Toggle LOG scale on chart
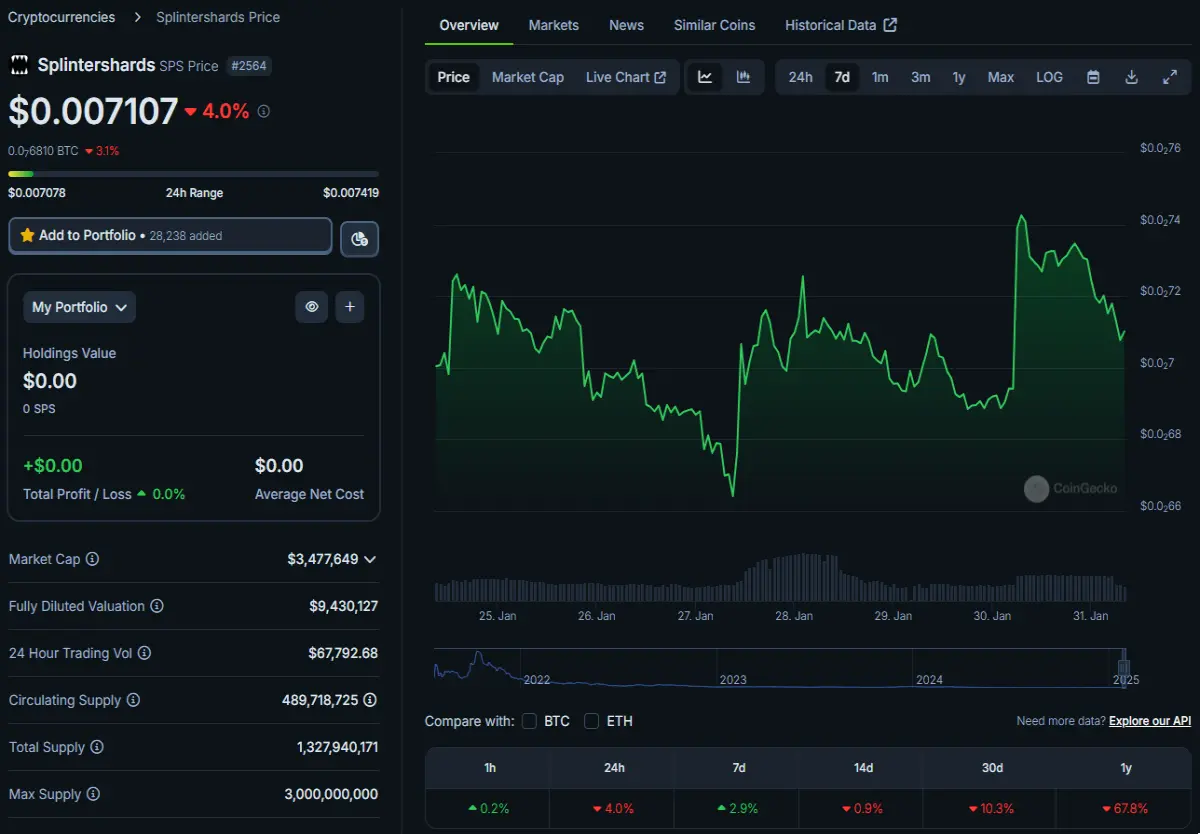 coord(1049,77)
